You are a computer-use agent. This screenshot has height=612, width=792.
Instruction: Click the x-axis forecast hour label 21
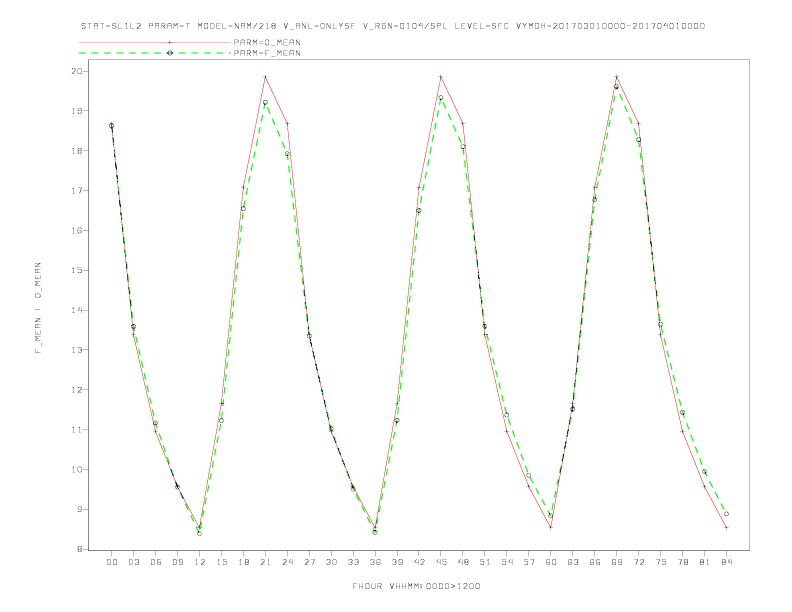pyautogui.click(x=265, y=562)
